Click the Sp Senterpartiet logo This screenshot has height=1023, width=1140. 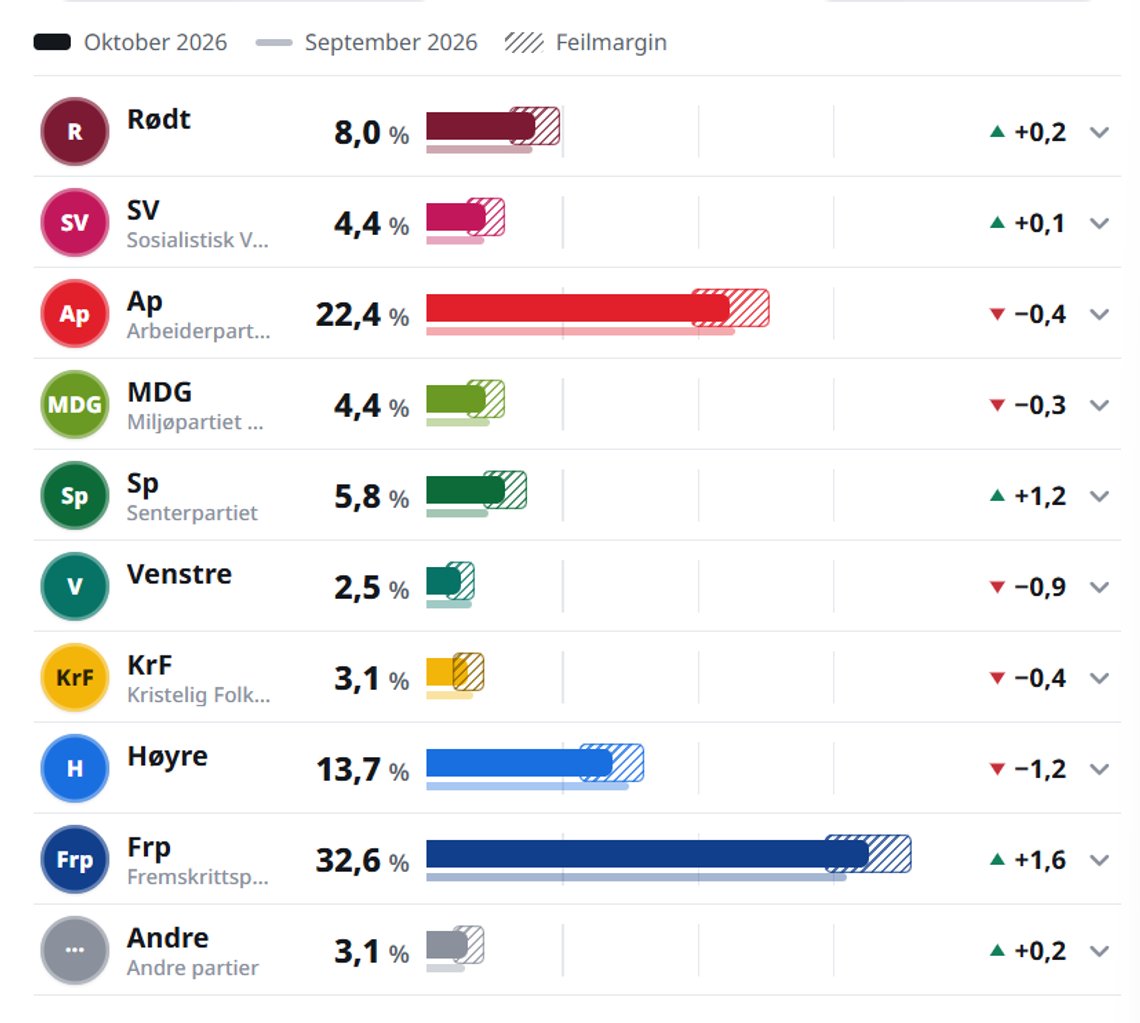click(75, 495)
